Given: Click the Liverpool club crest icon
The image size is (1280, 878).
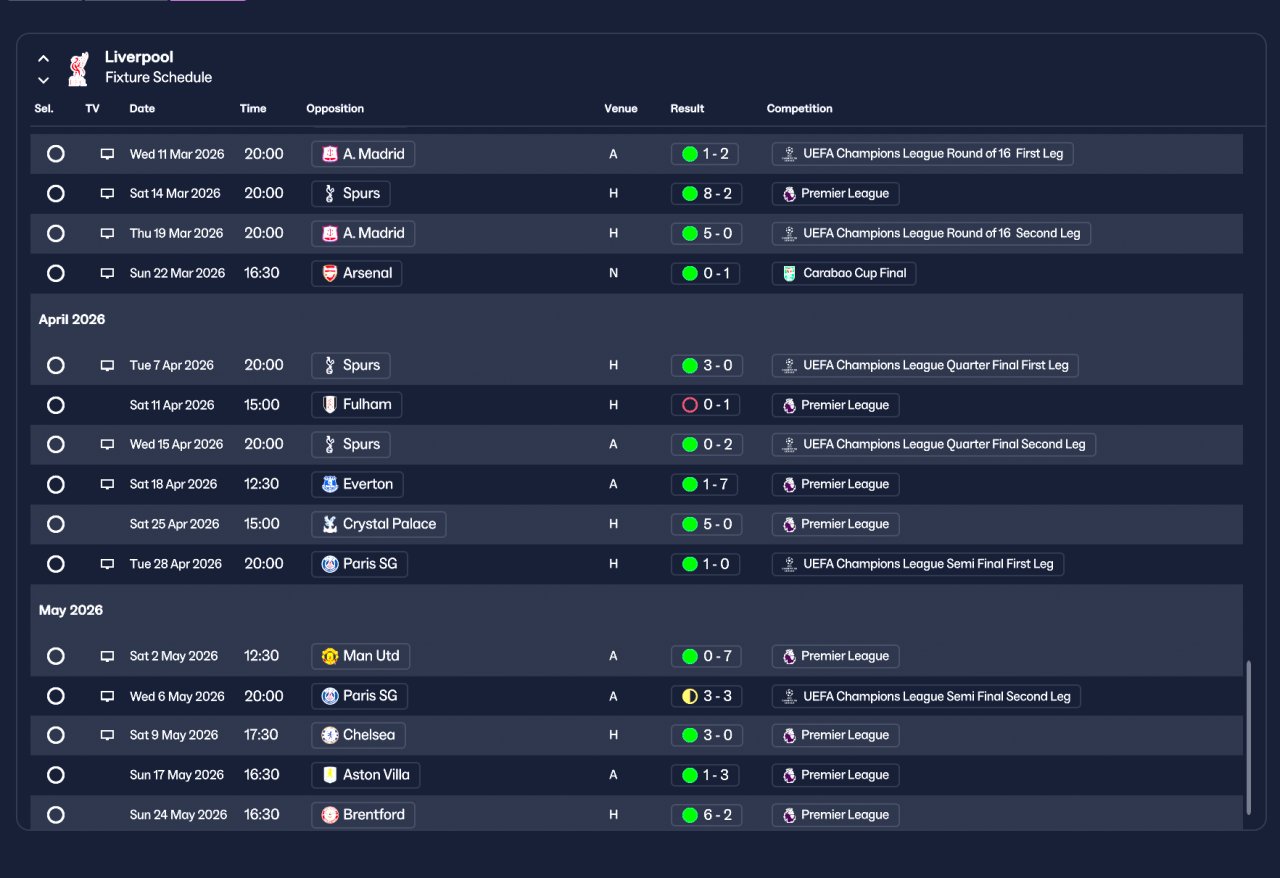Looking at the screenshot, I should point(78,68).
